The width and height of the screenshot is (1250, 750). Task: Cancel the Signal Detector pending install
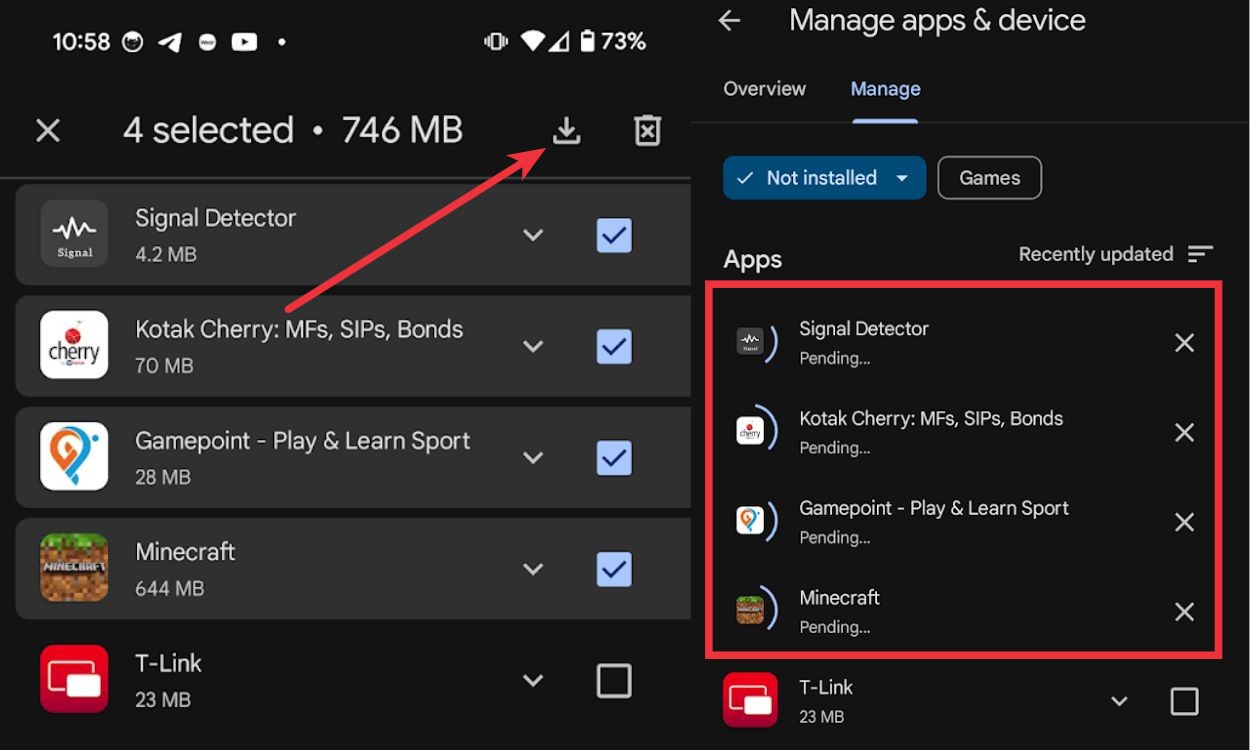point(1184,342)
